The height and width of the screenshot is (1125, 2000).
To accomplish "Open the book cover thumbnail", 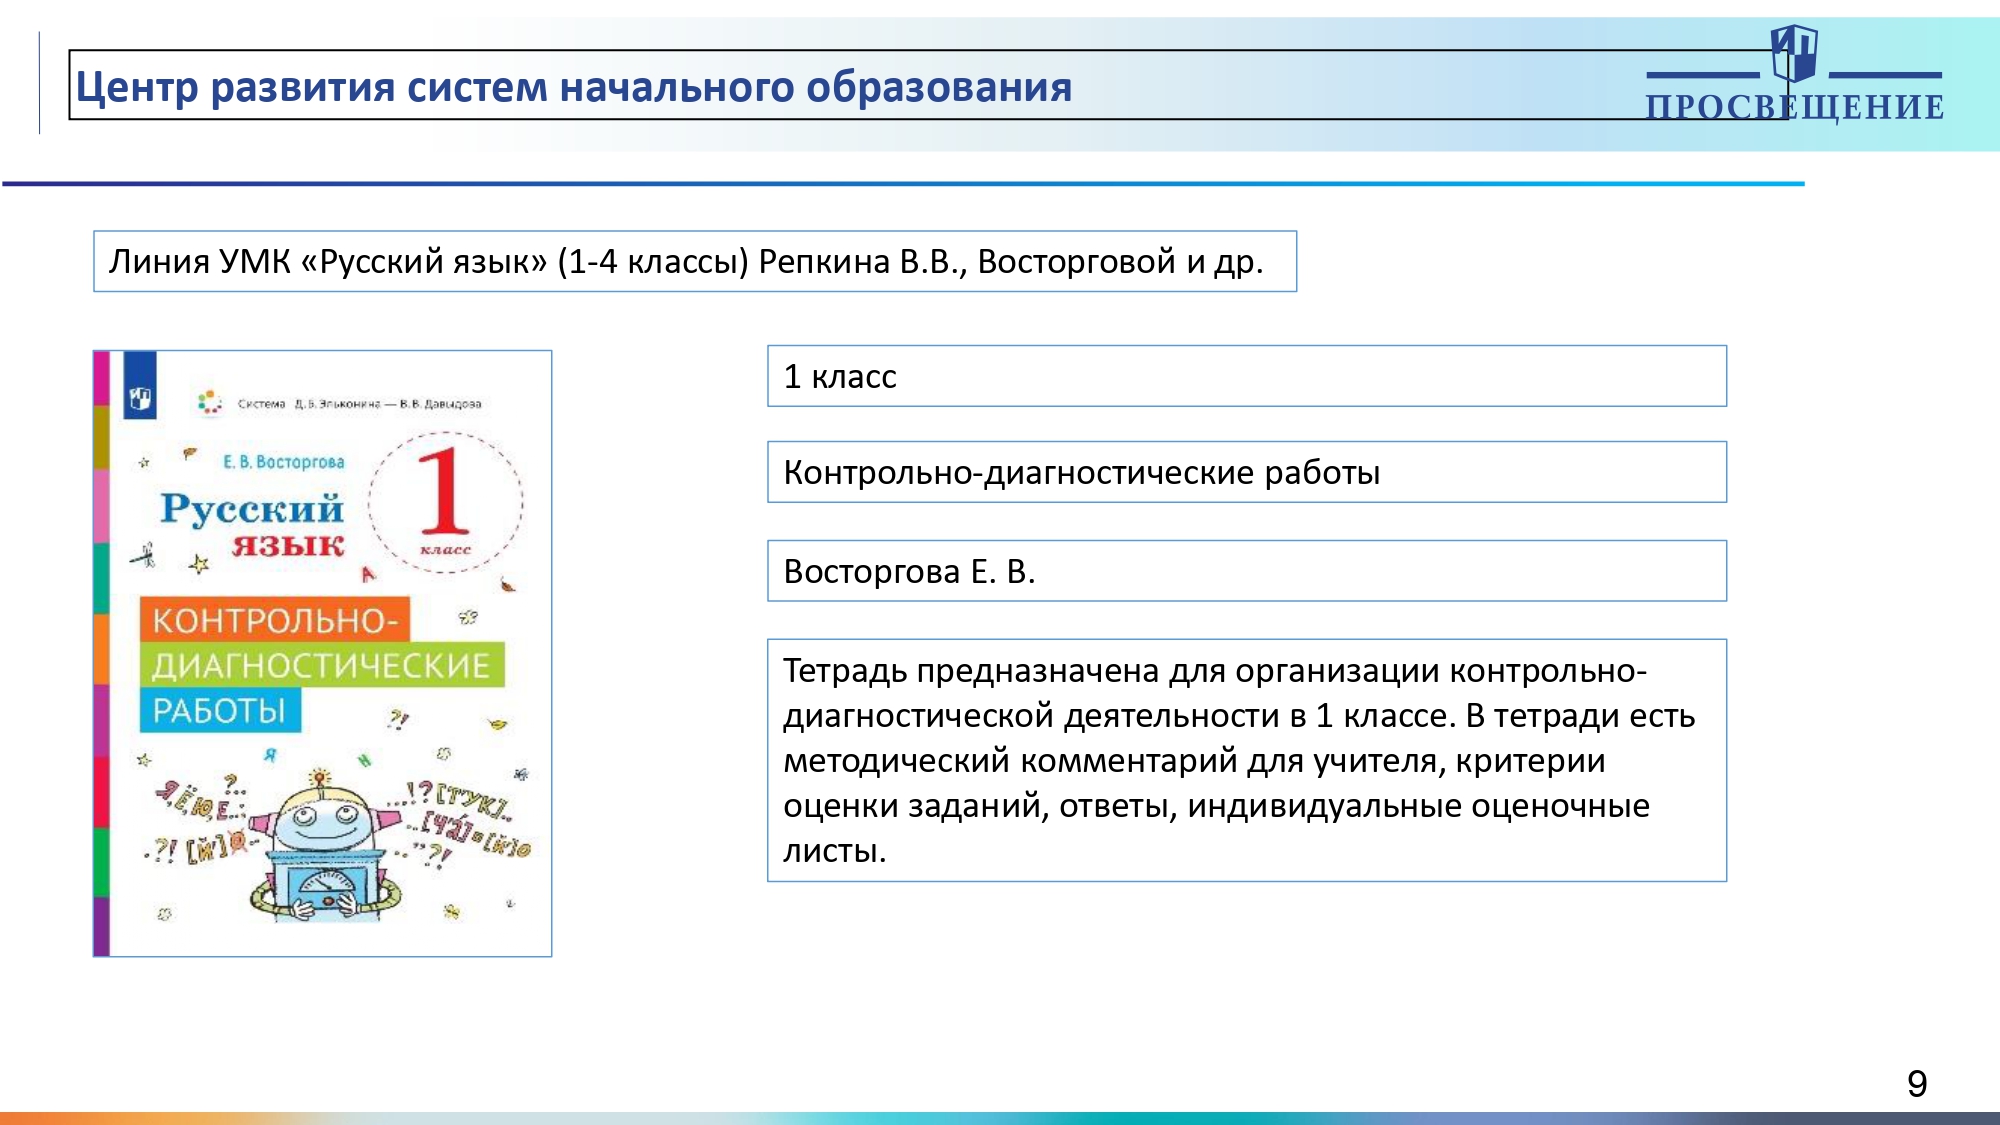I will coord(322,653).
